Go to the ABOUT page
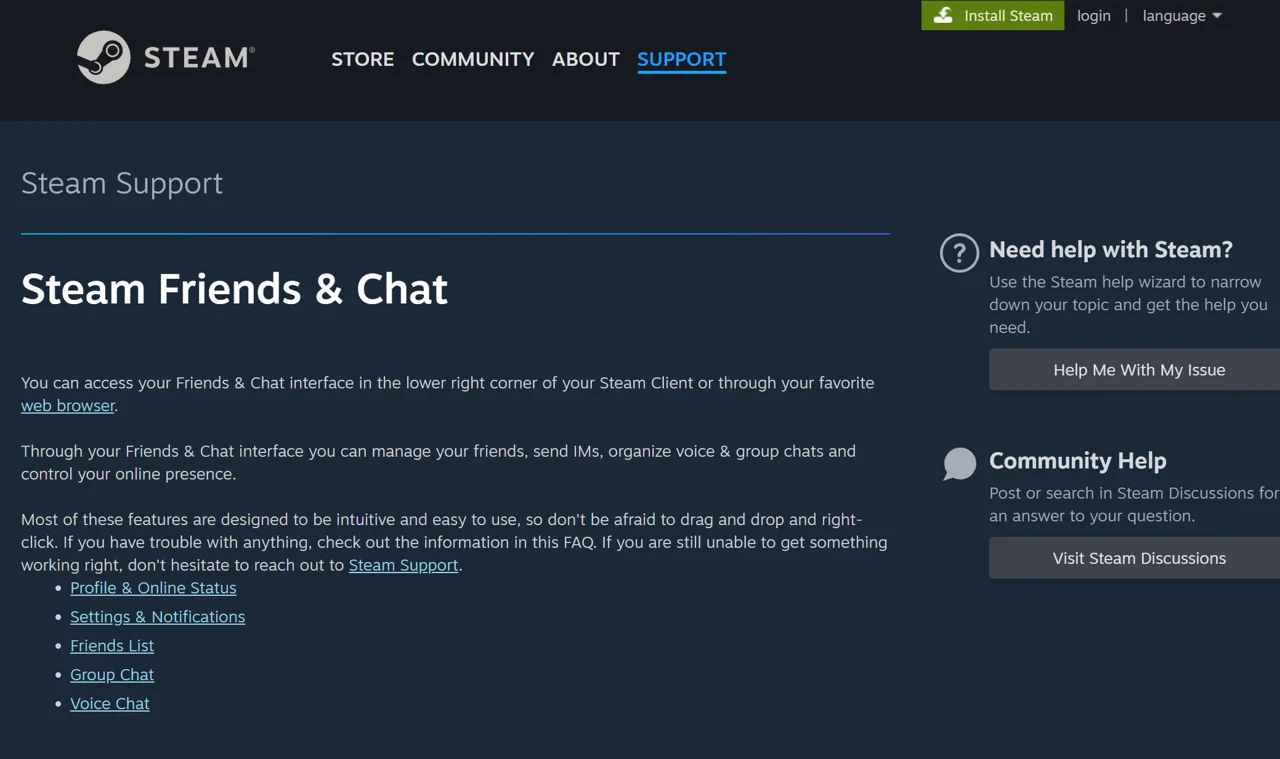Image resolution: width=1280 pixels, height=759 pixels. [586, 59]
